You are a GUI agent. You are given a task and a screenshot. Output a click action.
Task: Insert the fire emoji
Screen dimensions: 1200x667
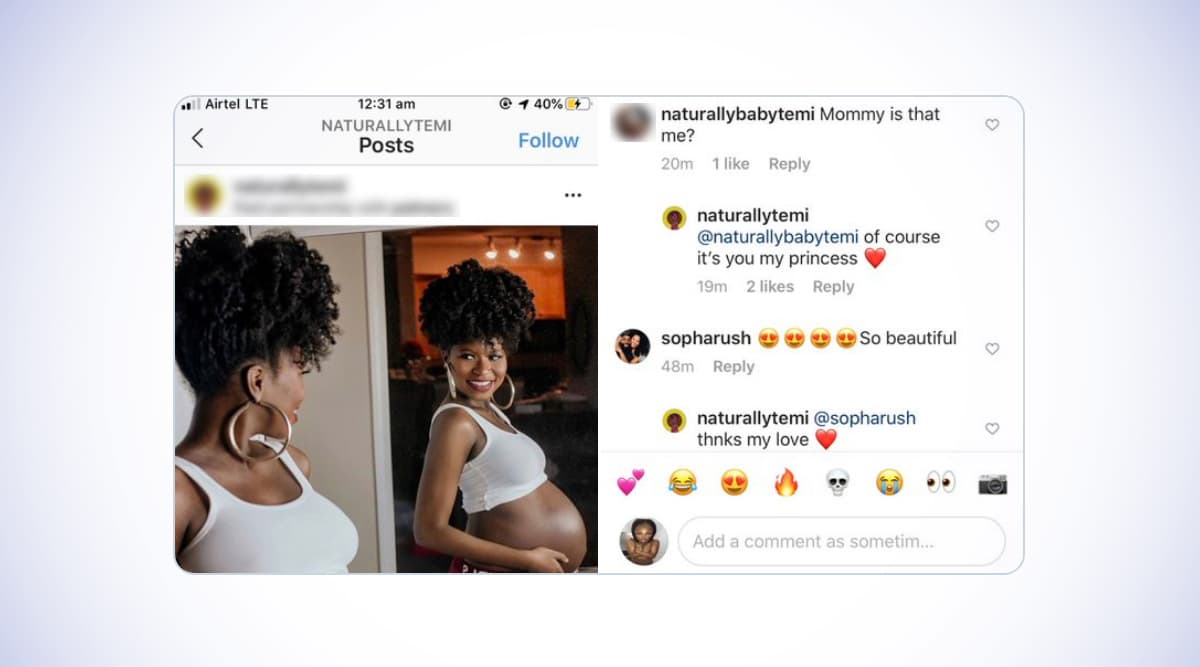coord(786,483)
